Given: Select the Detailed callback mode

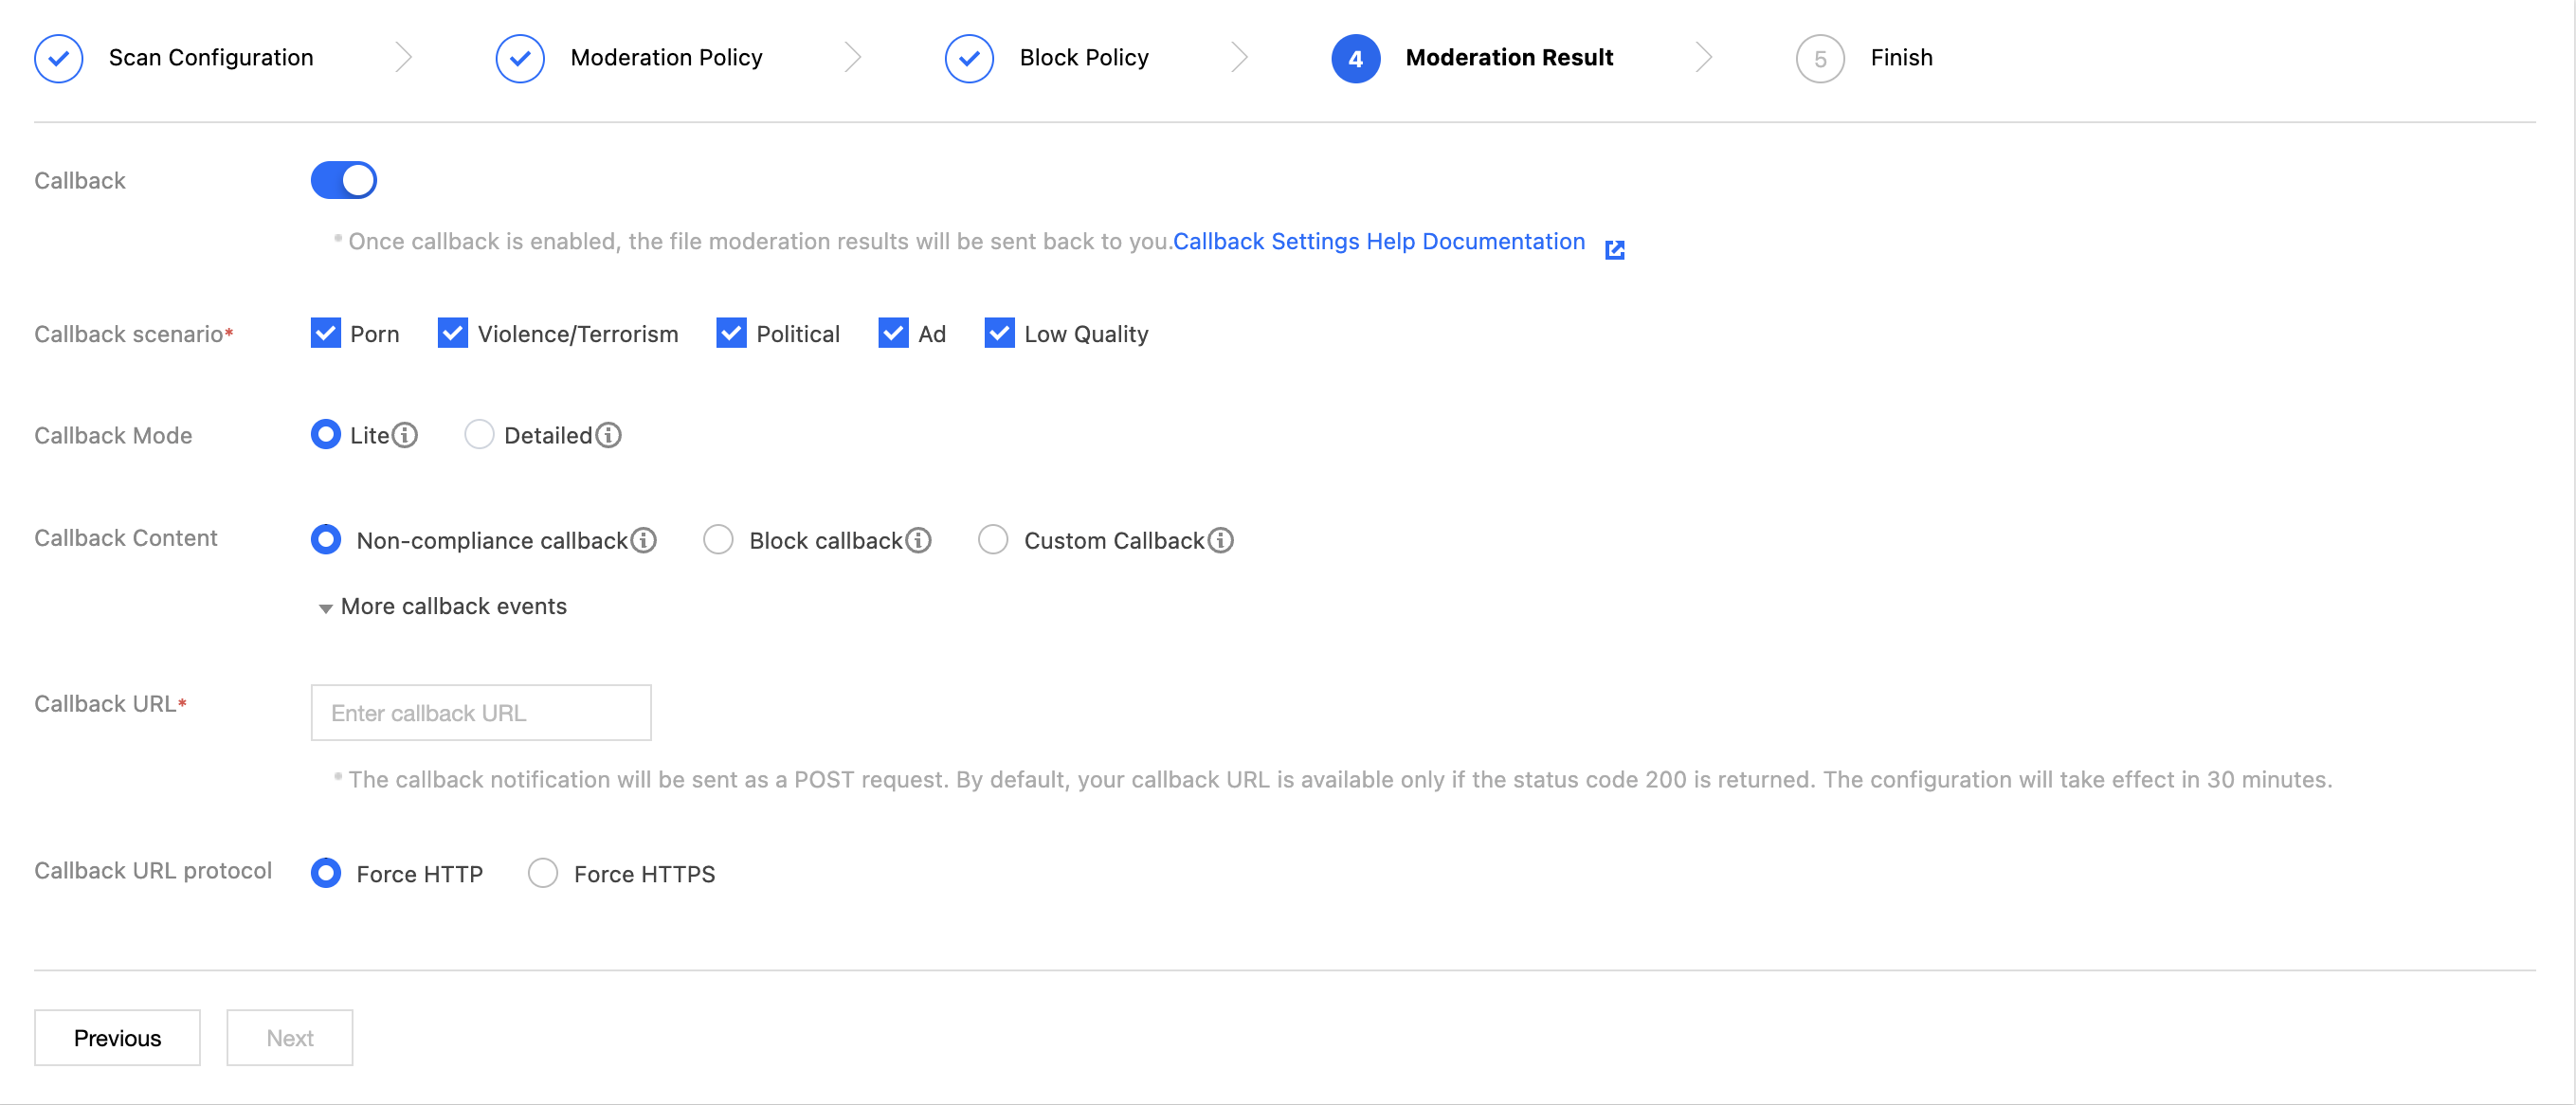Looking at the screenshot, I should click(479, 435).
